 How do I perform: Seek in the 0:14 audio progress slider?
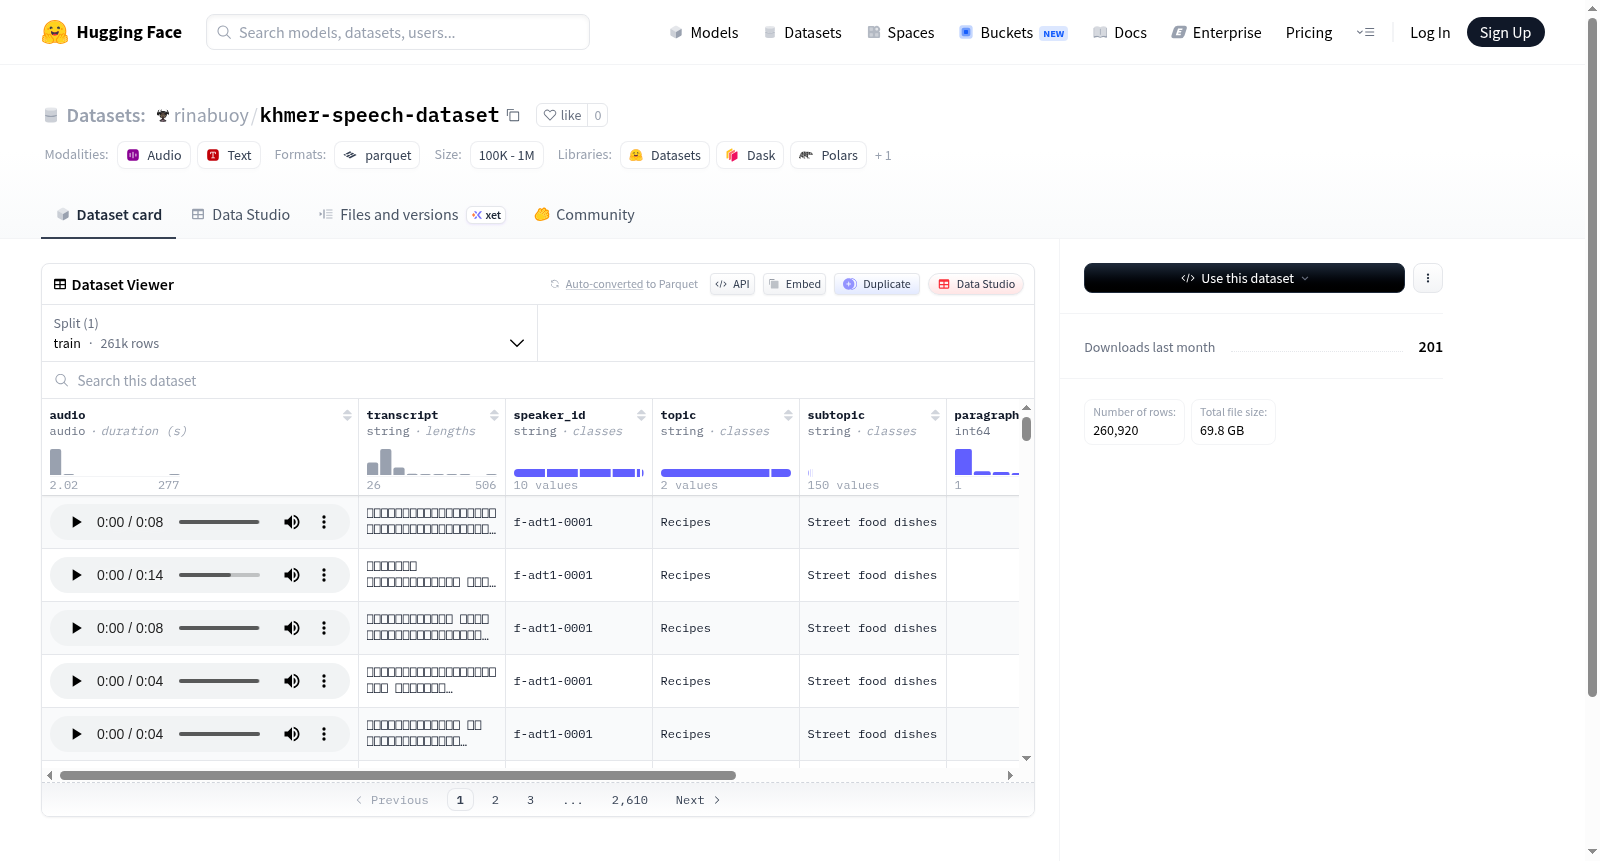point(219,575)
